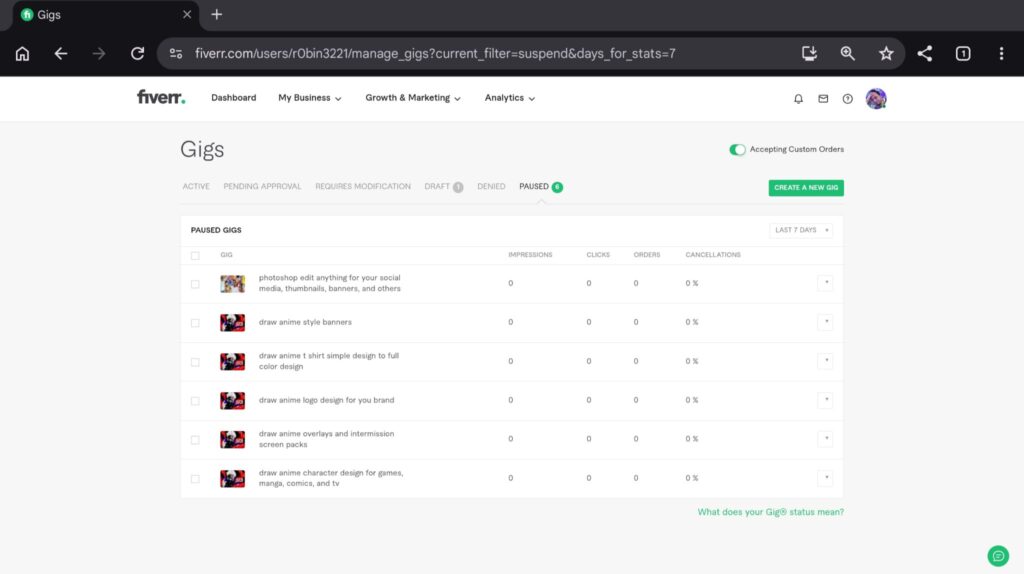Image resolution: width=1024 pixels, height=574 pixels.
Task: Open the support chat bubble icon
Action: click(998, 556)
